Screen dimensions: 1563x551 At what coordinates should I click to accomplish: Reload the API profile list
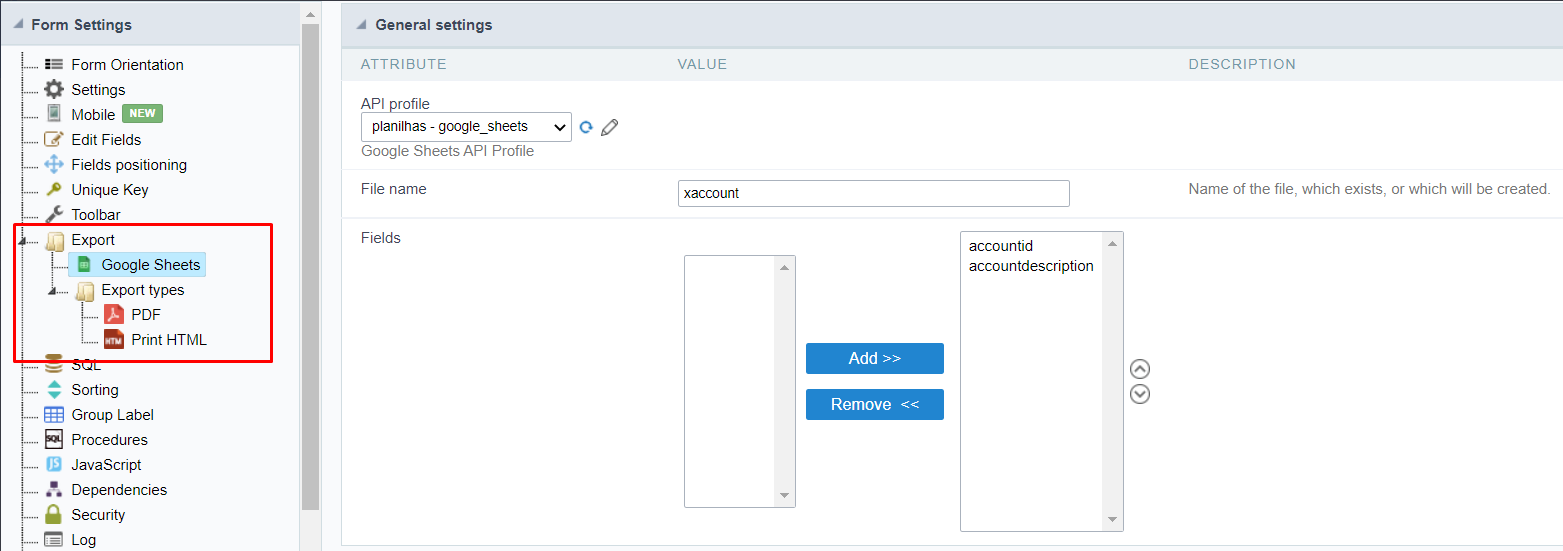[587, 127]
